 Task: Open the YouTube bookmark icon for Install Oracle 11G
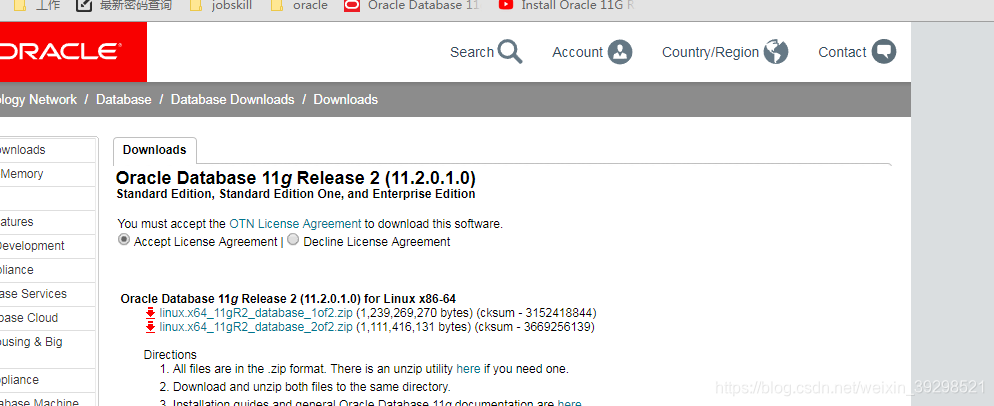(506, 6)
